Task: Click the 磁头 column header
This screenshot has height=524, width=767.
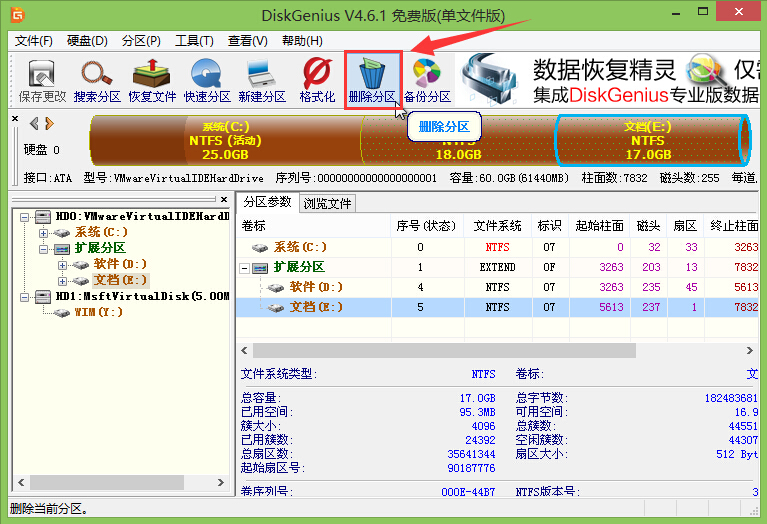Action: (x=649, y=226)
